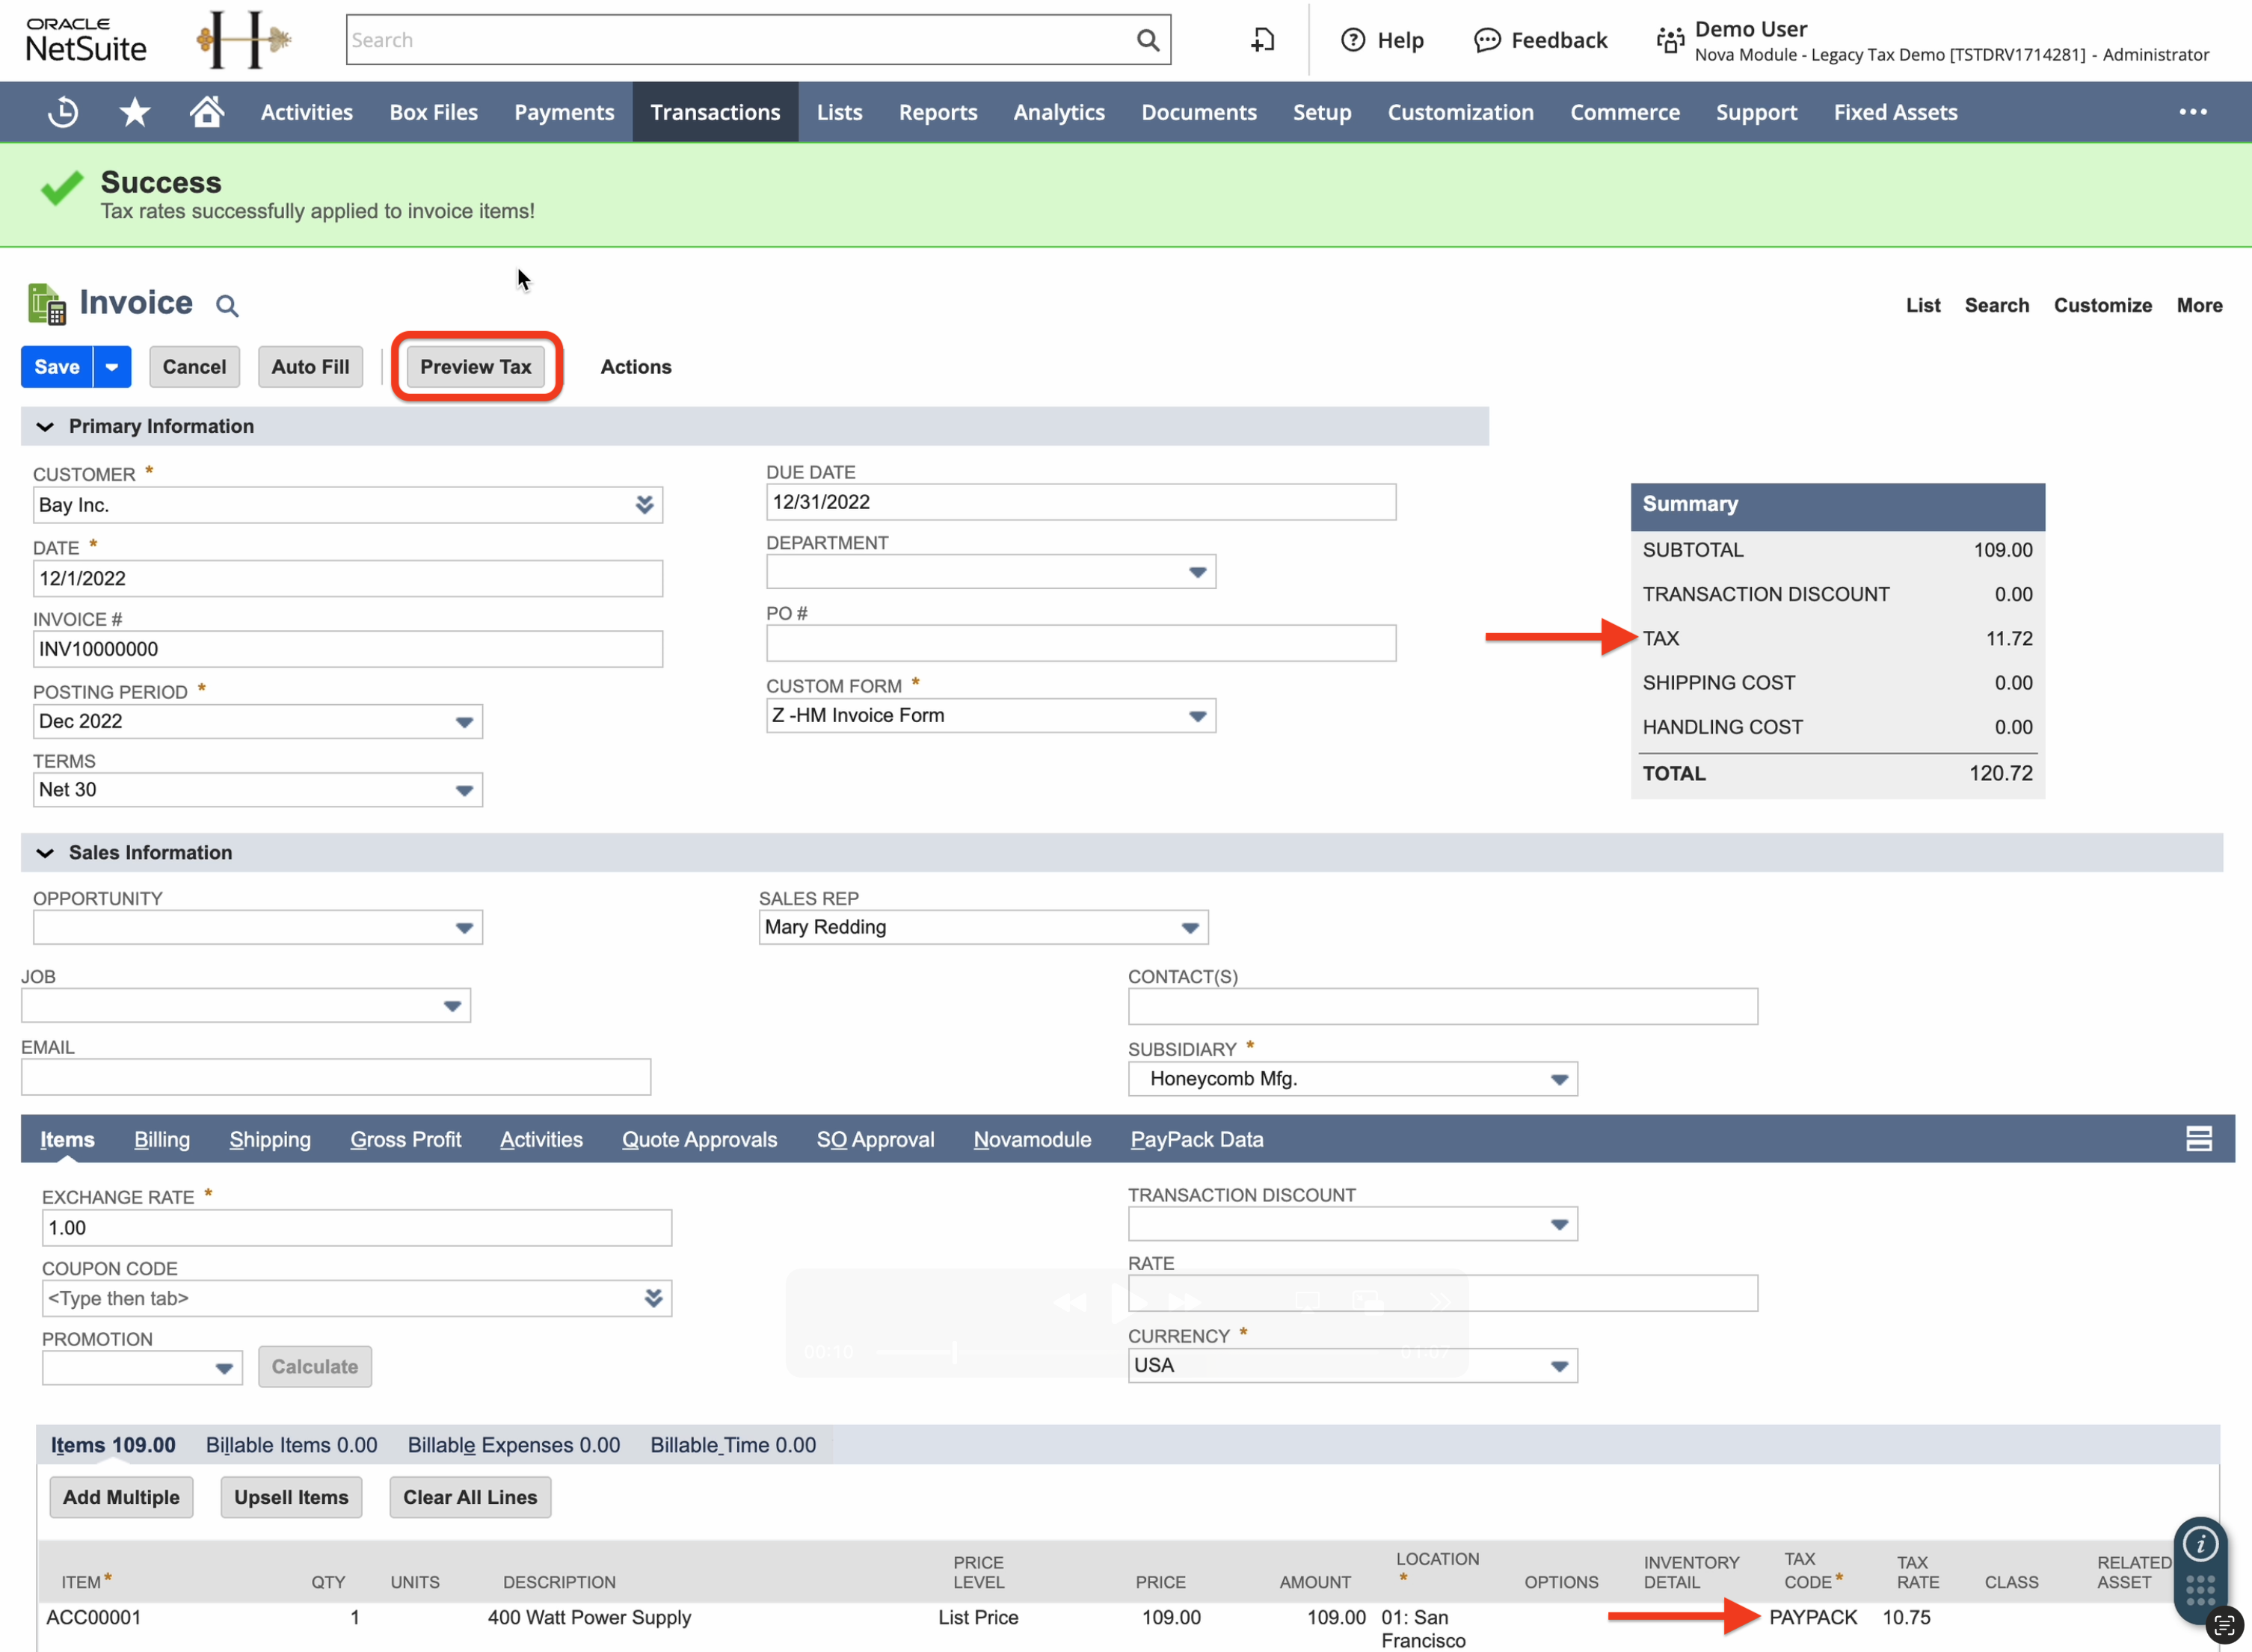This screenshot has height=1652, width=2252.
Task: Open the ellipsis overflow menu in navigation bar
Action: click(x=2192, y=112)
